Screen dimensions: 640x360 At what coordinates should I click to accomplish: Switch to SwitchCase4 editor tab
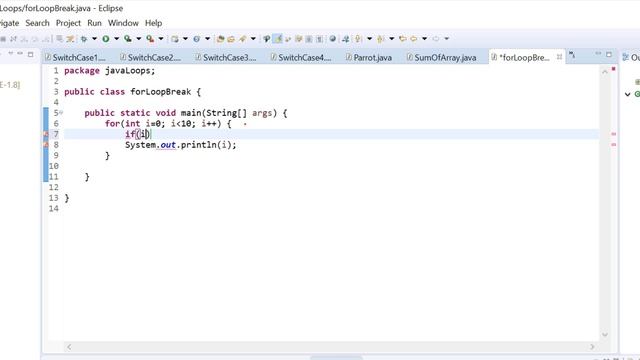coord(301,58)
